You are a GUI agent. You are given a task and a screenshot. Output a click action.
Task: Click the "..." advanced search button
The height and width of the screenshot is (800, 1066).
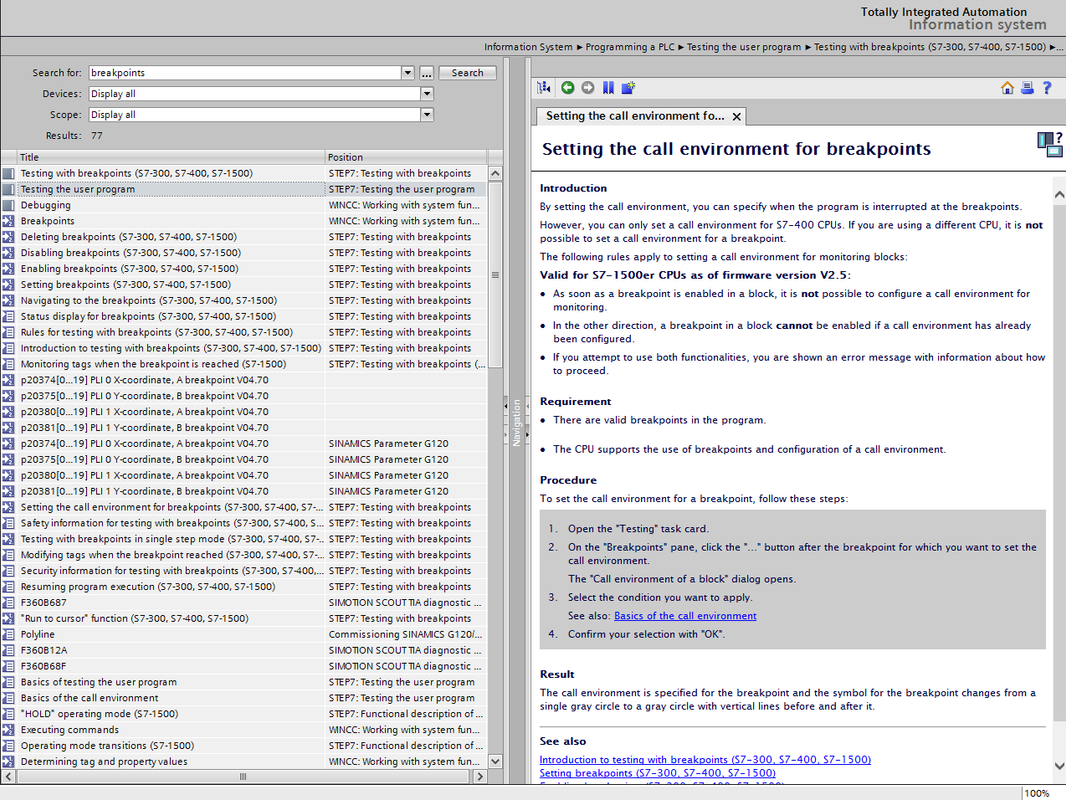point(426,73)
